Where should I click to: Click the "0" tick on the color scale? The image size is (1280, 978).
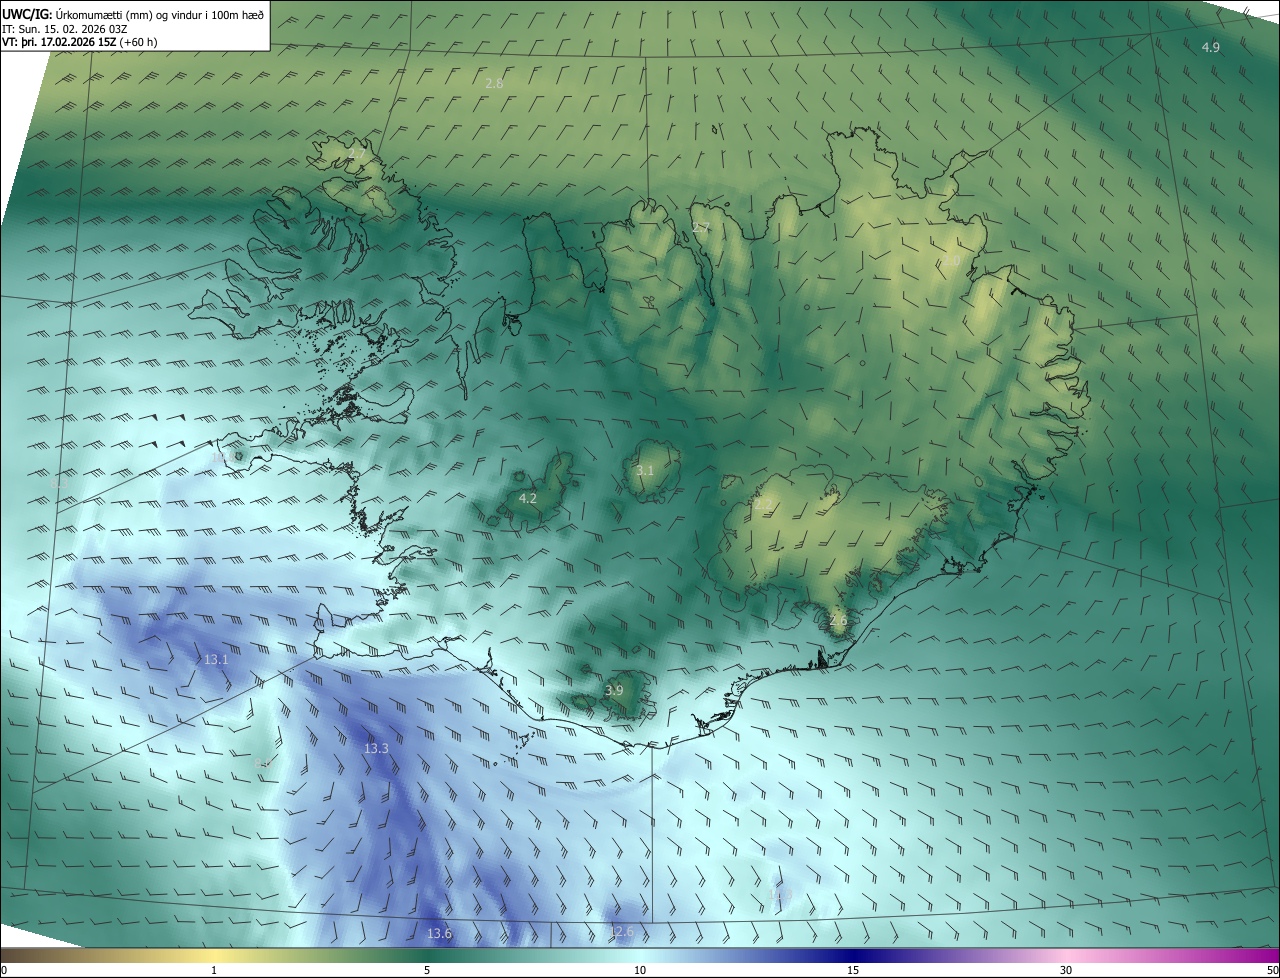pyautogui.click(x=4, y=970)
